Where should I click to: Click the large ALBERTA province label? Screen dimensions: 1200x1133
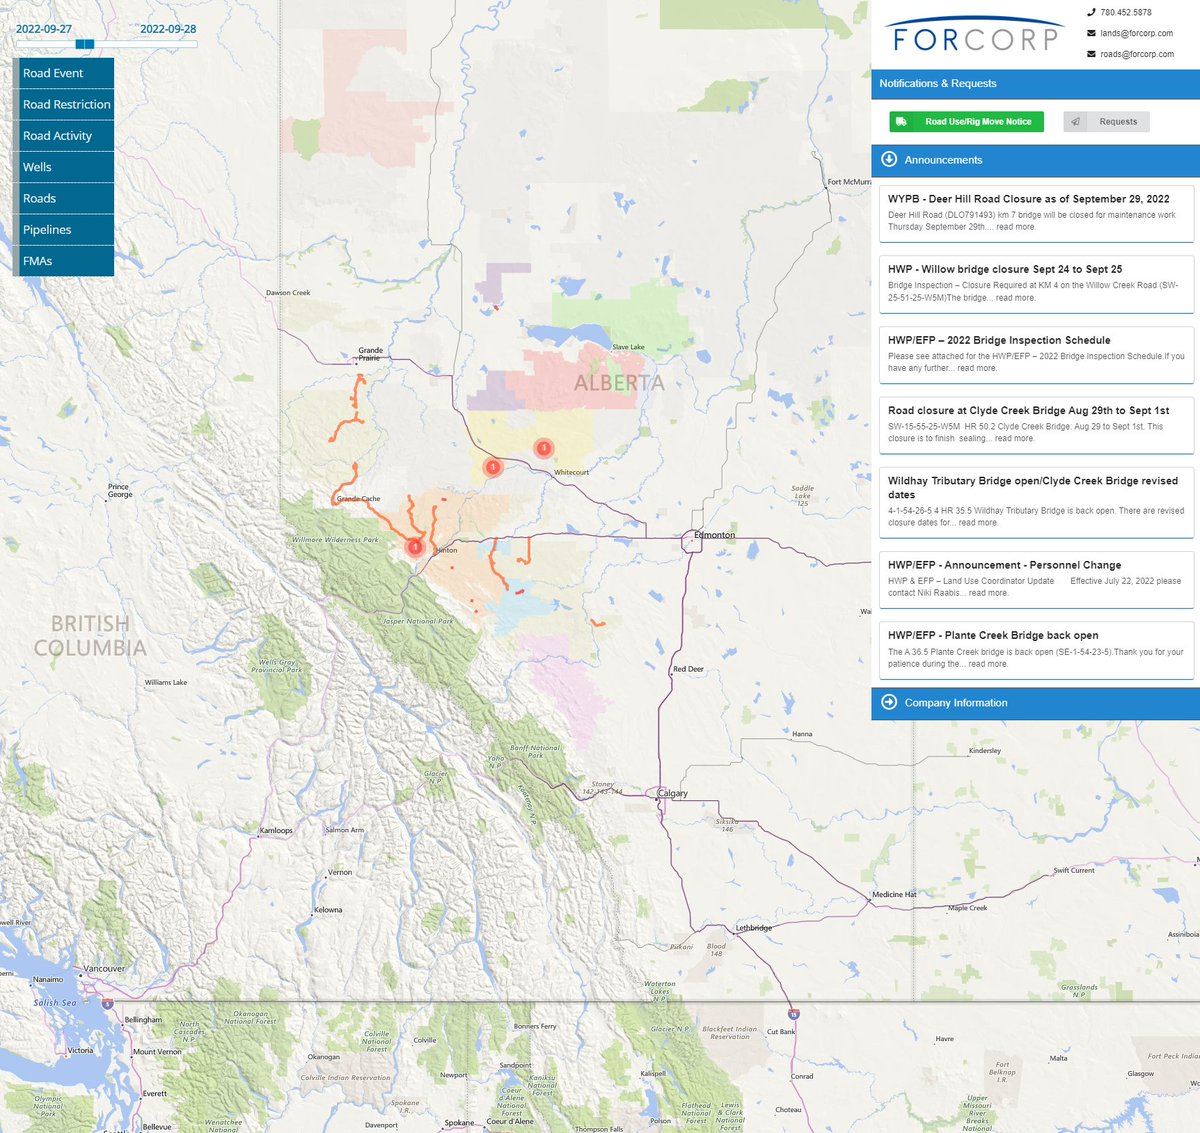(x=619, y=383)
